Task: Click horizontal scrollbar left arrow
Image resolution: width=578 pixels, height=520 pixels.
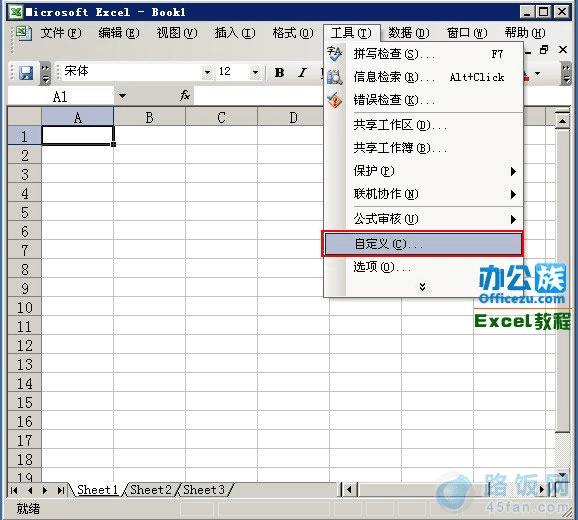Action: (x=348, y=490)
